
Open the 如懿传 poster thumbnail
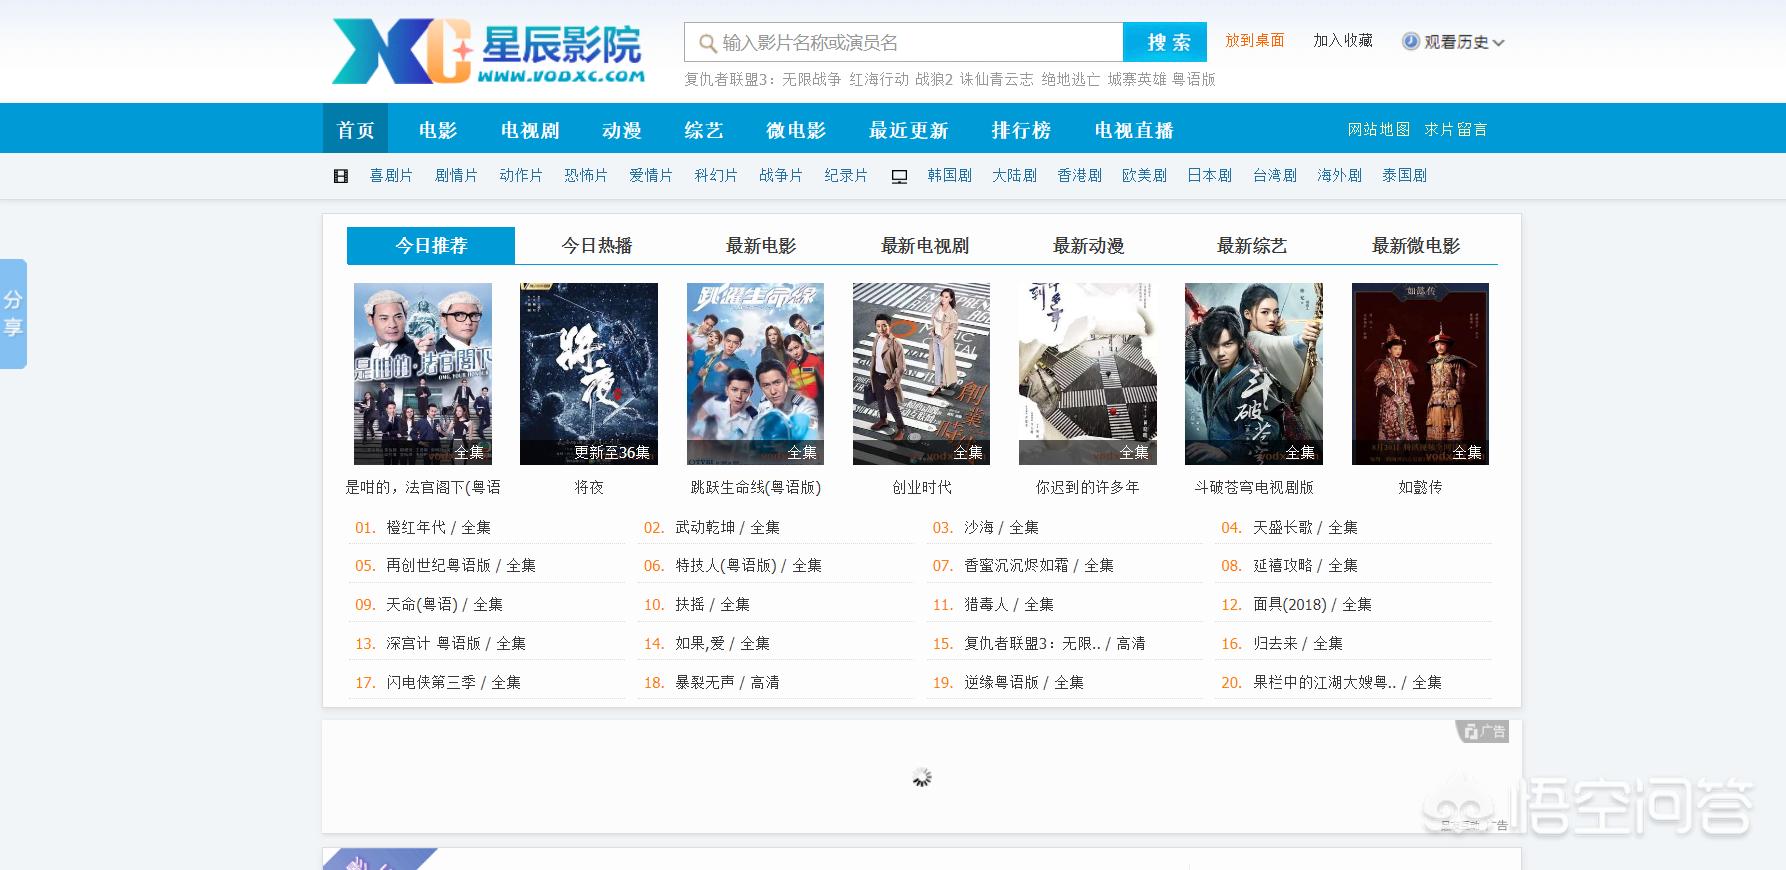[x=1420, y=374]
